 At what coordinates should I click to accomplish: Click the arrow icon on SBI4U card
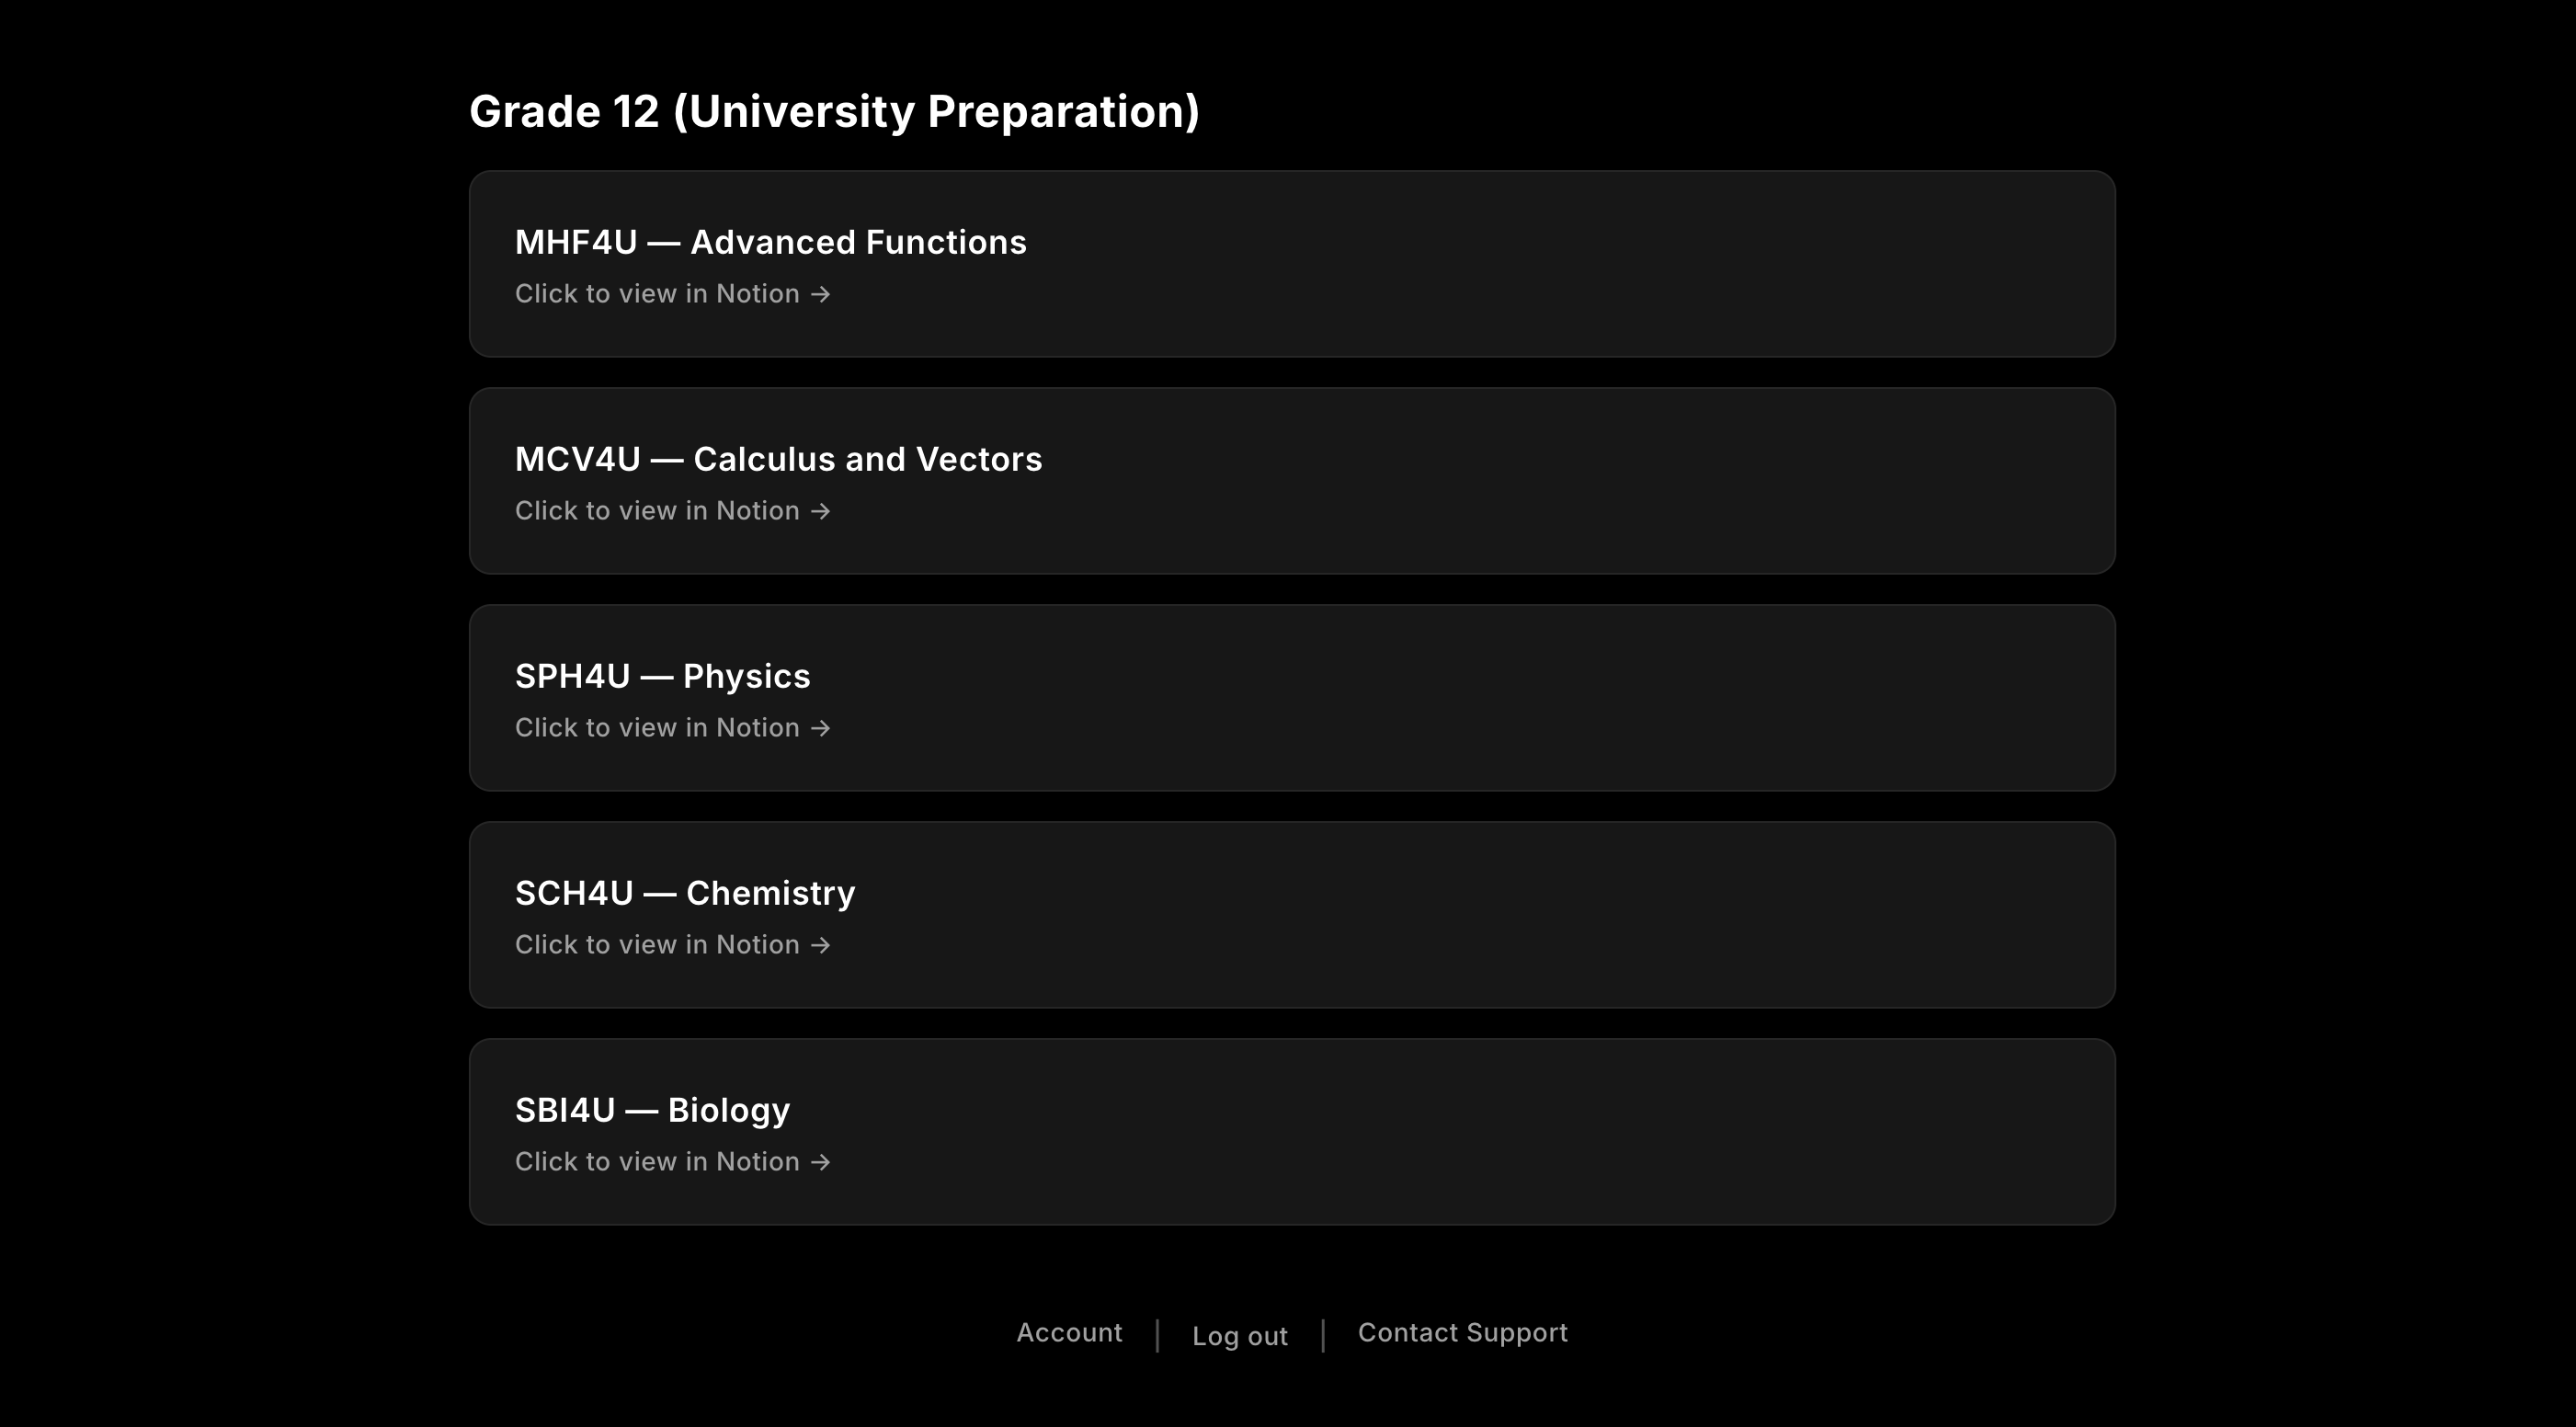821,1161
